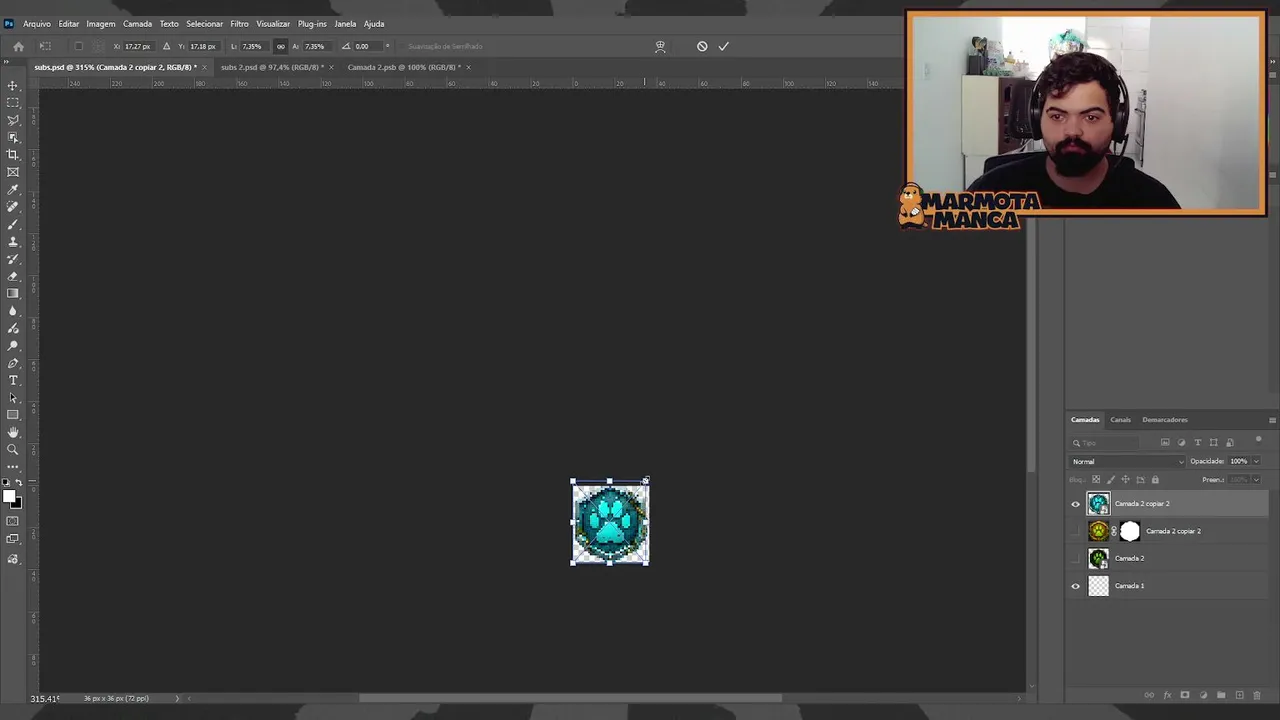Select the Rectangular Marquee tool
This screenshot has height=720, width=1280.
(13, 103)
